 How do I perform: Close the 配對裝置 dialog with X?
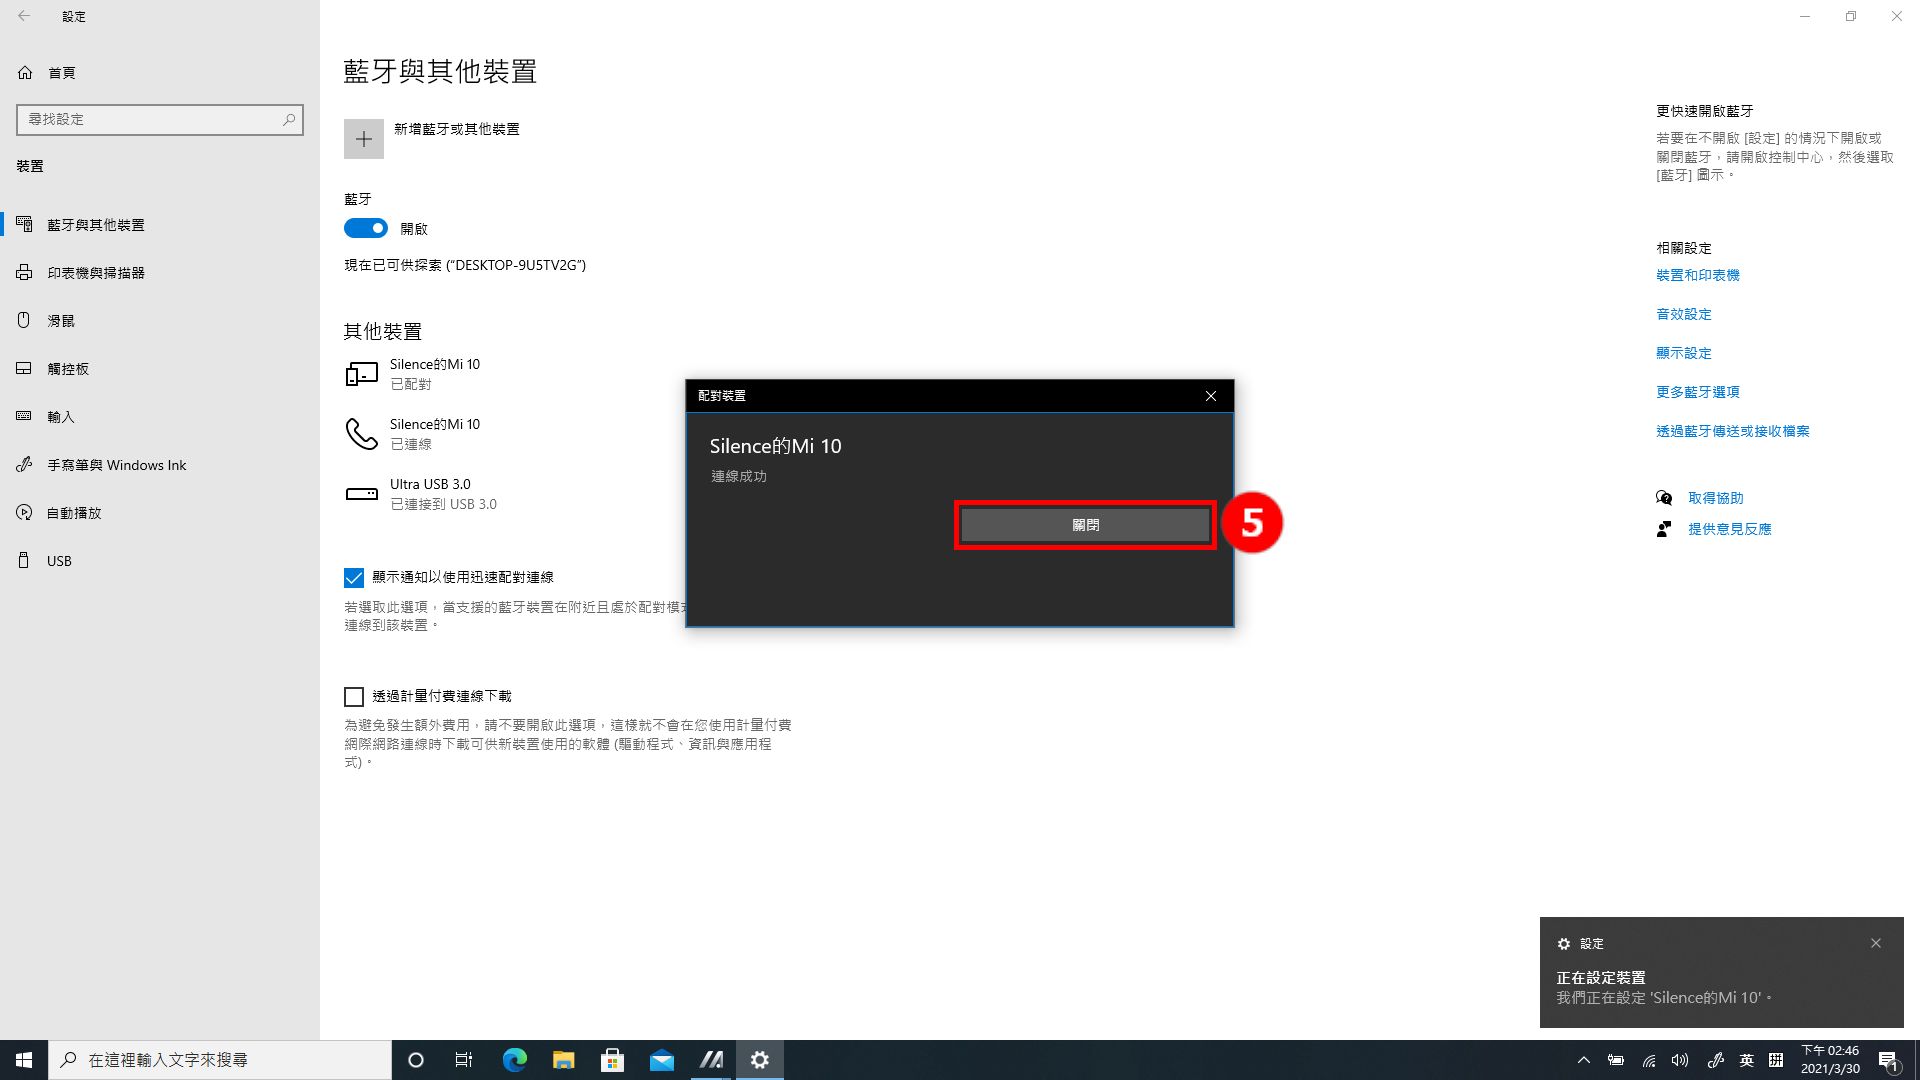pyautogui.click(x=1210, y=396)
